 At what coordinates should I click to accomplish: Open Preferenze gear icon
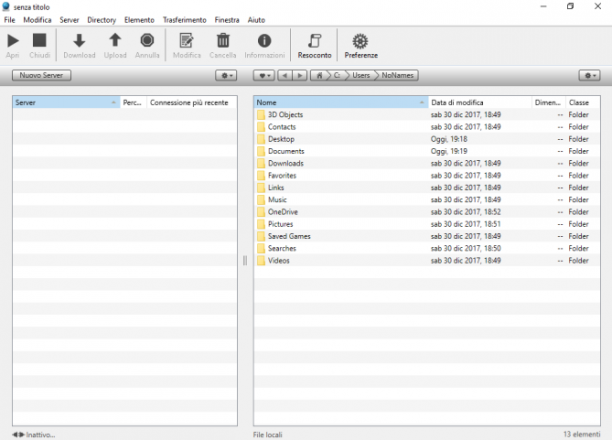click(360, 41)
